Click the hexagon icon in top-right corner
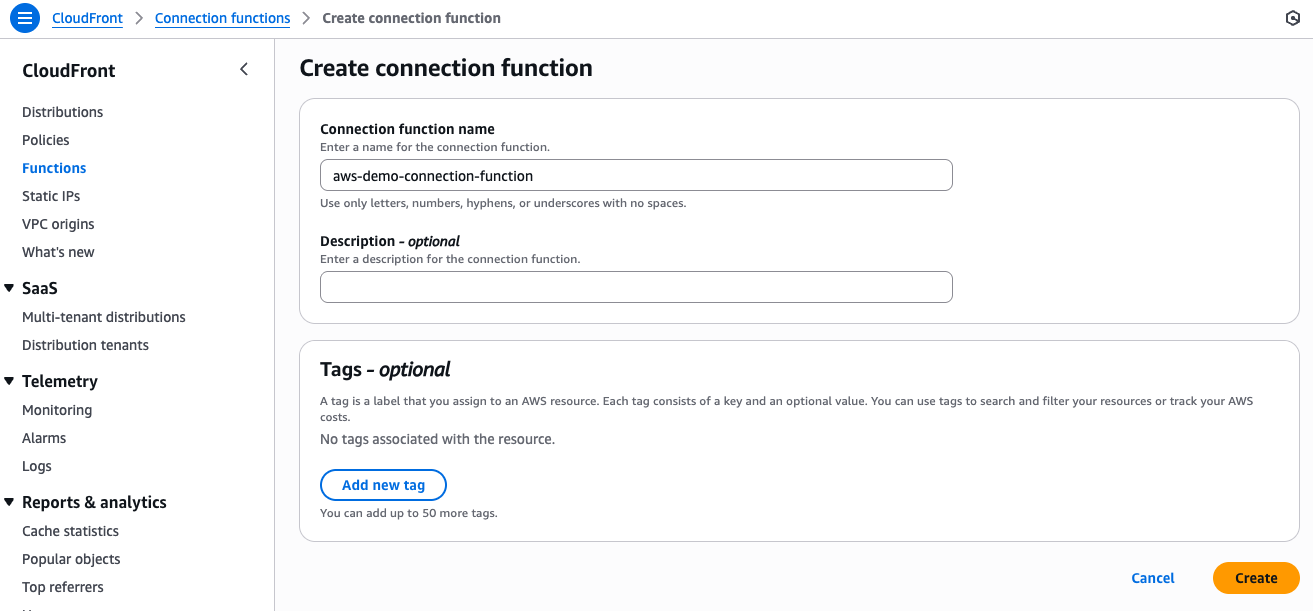This screenshot has height=611, width=1313. coord(1292,18)
